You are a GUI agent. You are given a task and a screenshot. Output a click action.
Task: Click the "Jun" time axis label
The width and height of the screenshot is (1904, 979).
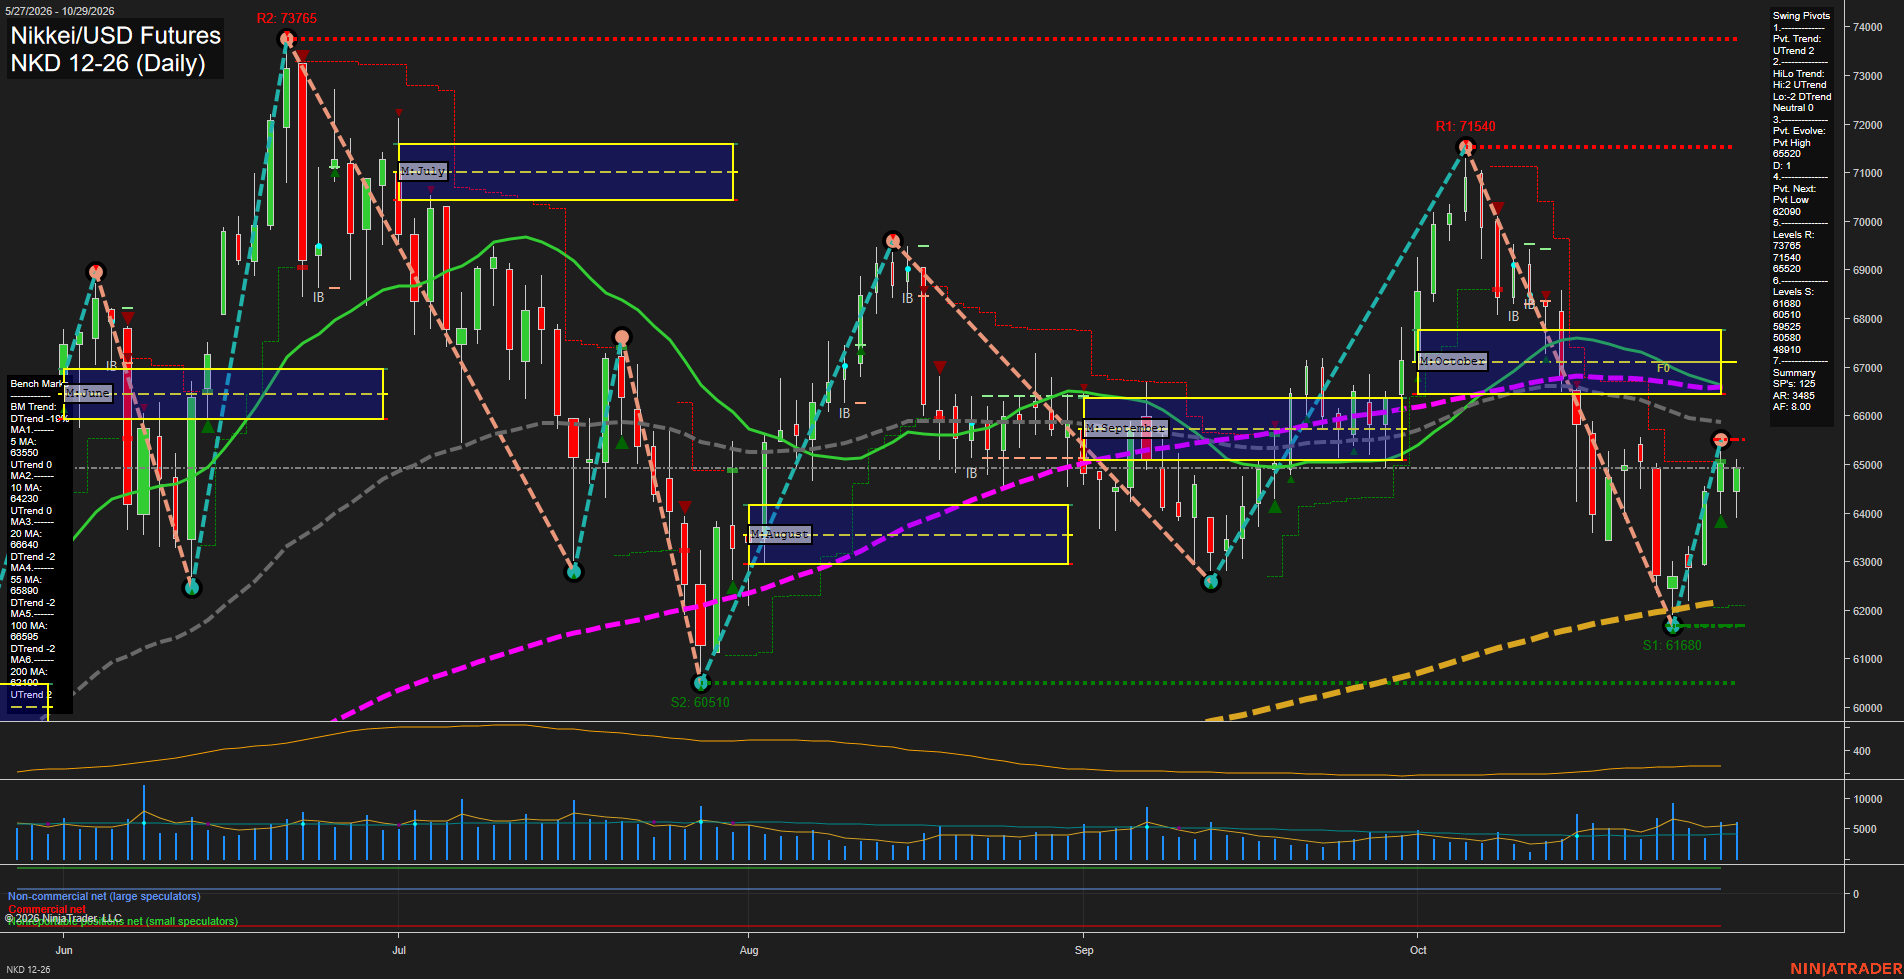point(64,950)
